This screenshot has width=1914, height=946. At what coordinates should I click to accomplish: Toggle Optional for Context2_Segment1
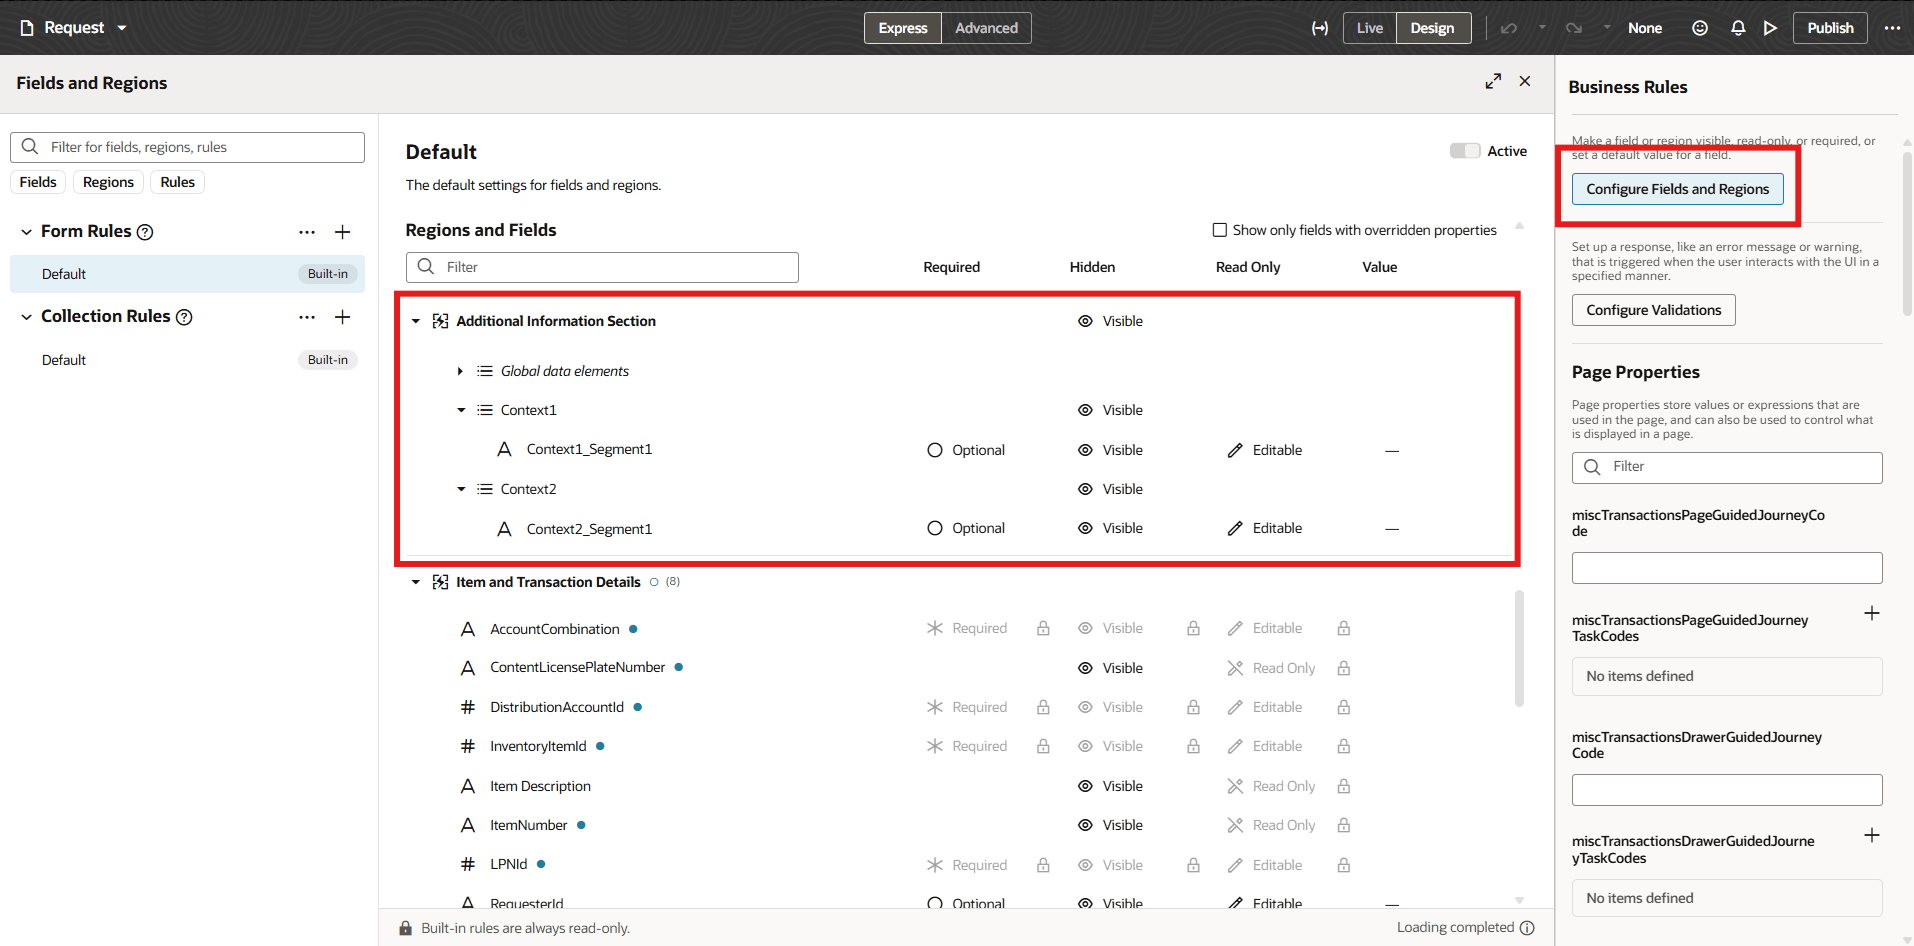pyautogui.click(x=935, y=528)
